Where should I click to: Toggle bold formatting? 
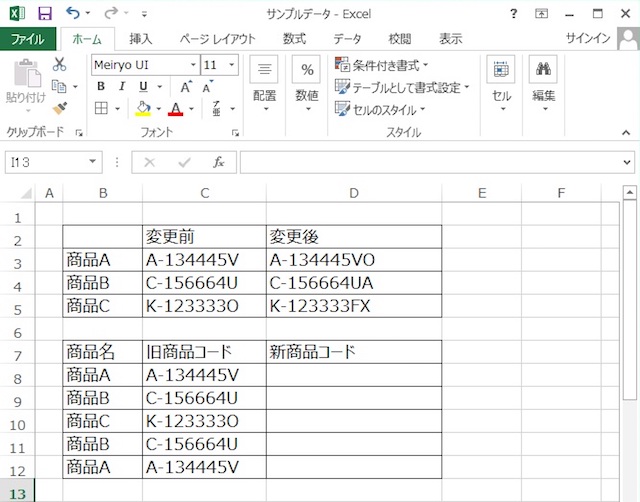(x=101, y=86)
